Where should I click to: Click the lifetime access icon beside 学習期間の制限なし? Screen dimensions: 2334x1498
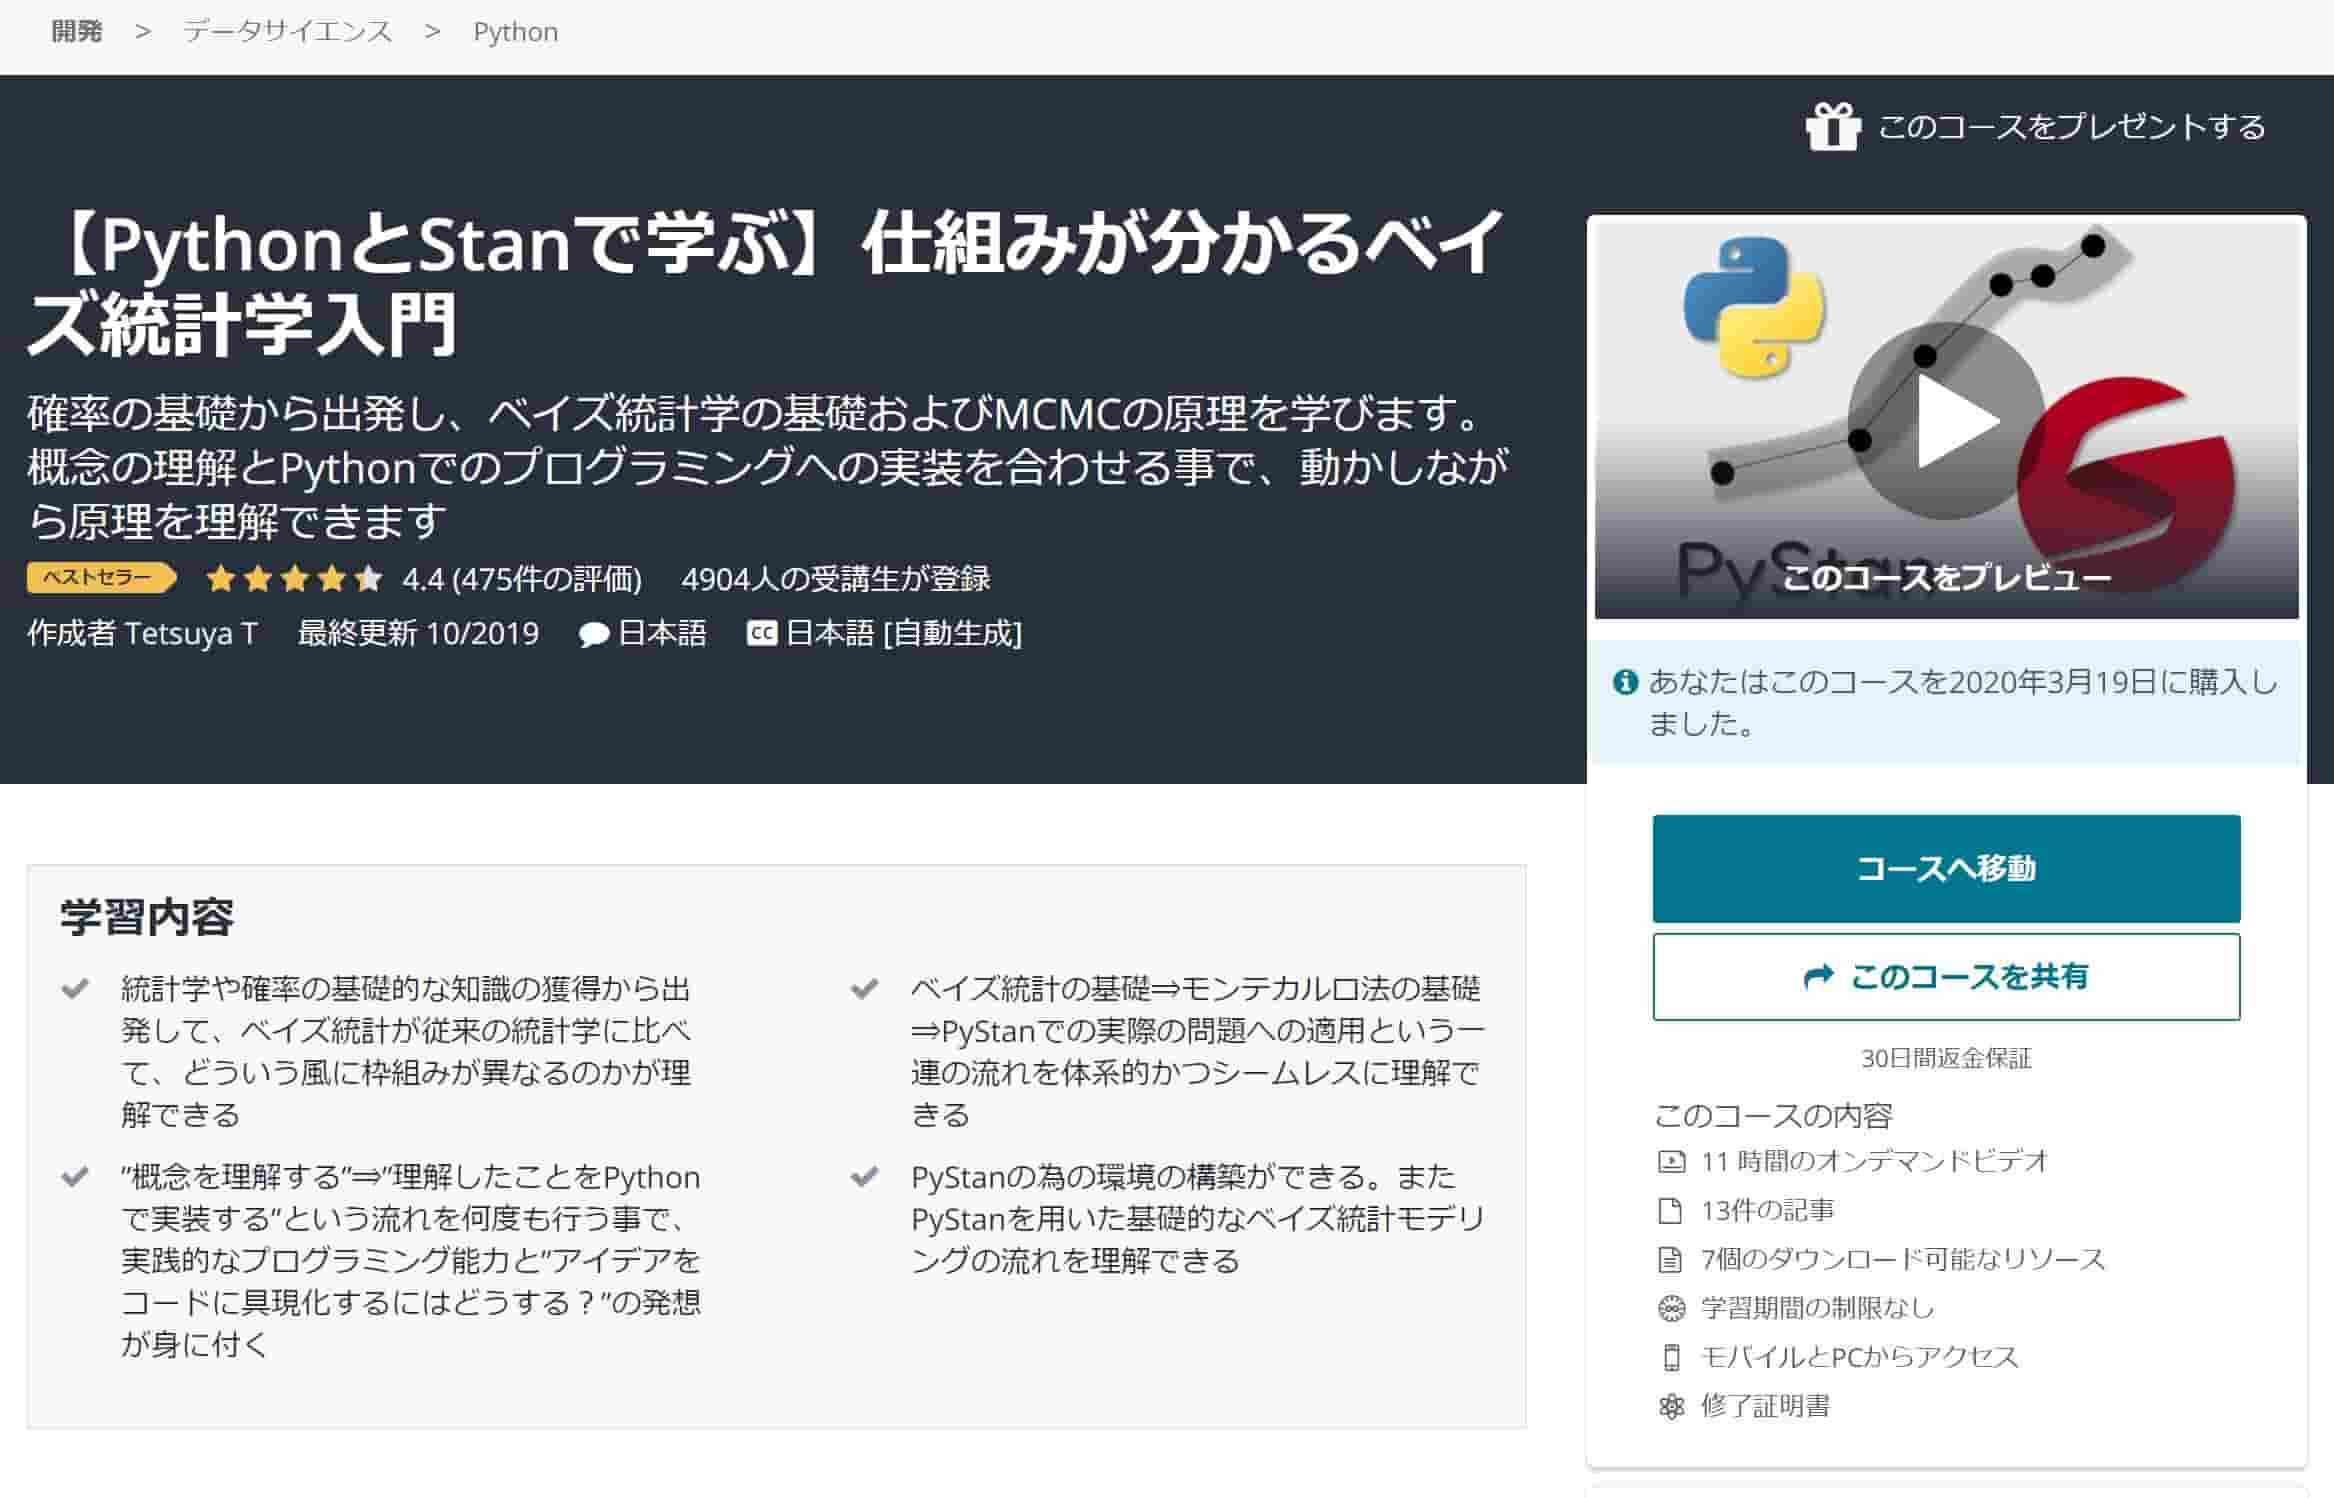point(1671,1308)
